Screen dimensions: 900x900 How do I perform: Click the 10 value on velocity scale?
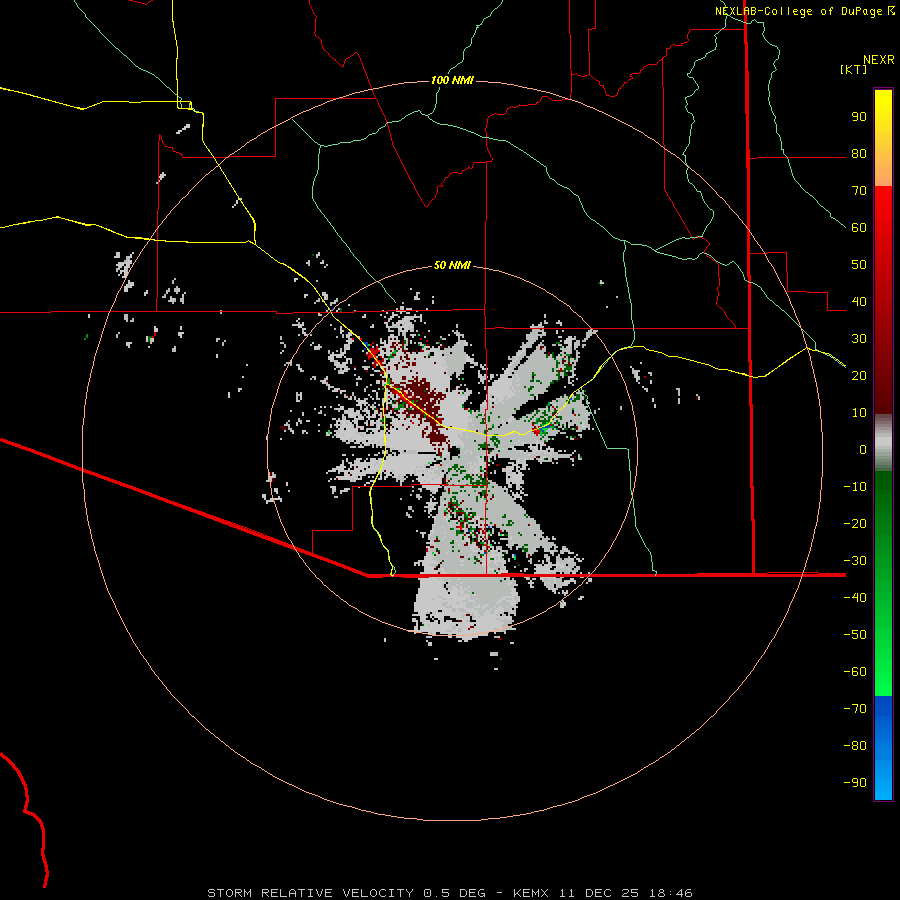[859, 413]
